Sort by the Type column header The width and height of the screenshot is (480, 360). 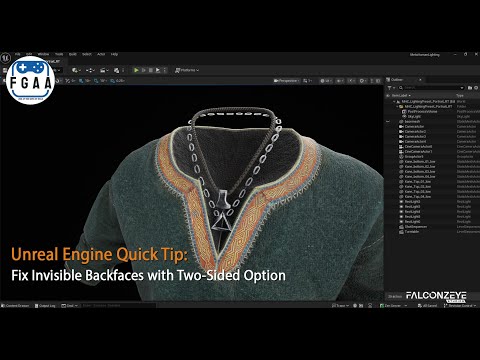coord(460,95)
